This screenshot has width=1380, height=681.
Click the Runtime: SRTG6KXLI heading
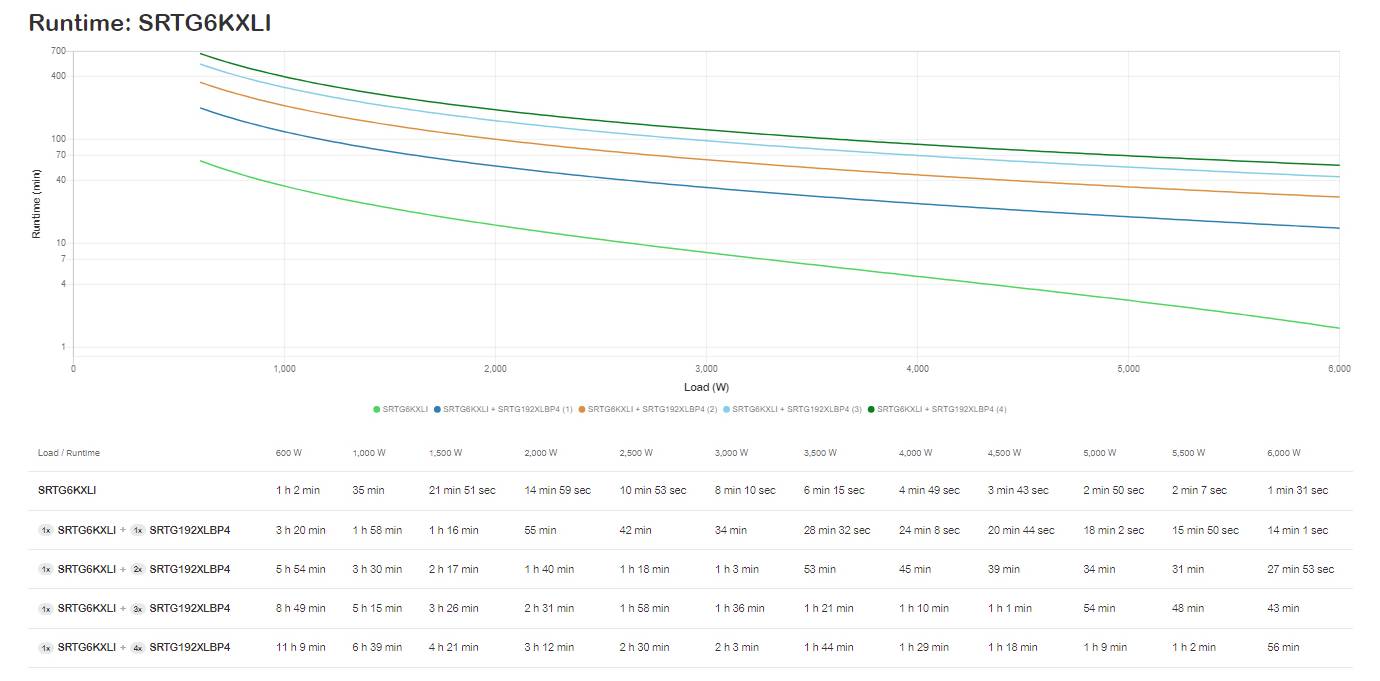click(150, 22)
